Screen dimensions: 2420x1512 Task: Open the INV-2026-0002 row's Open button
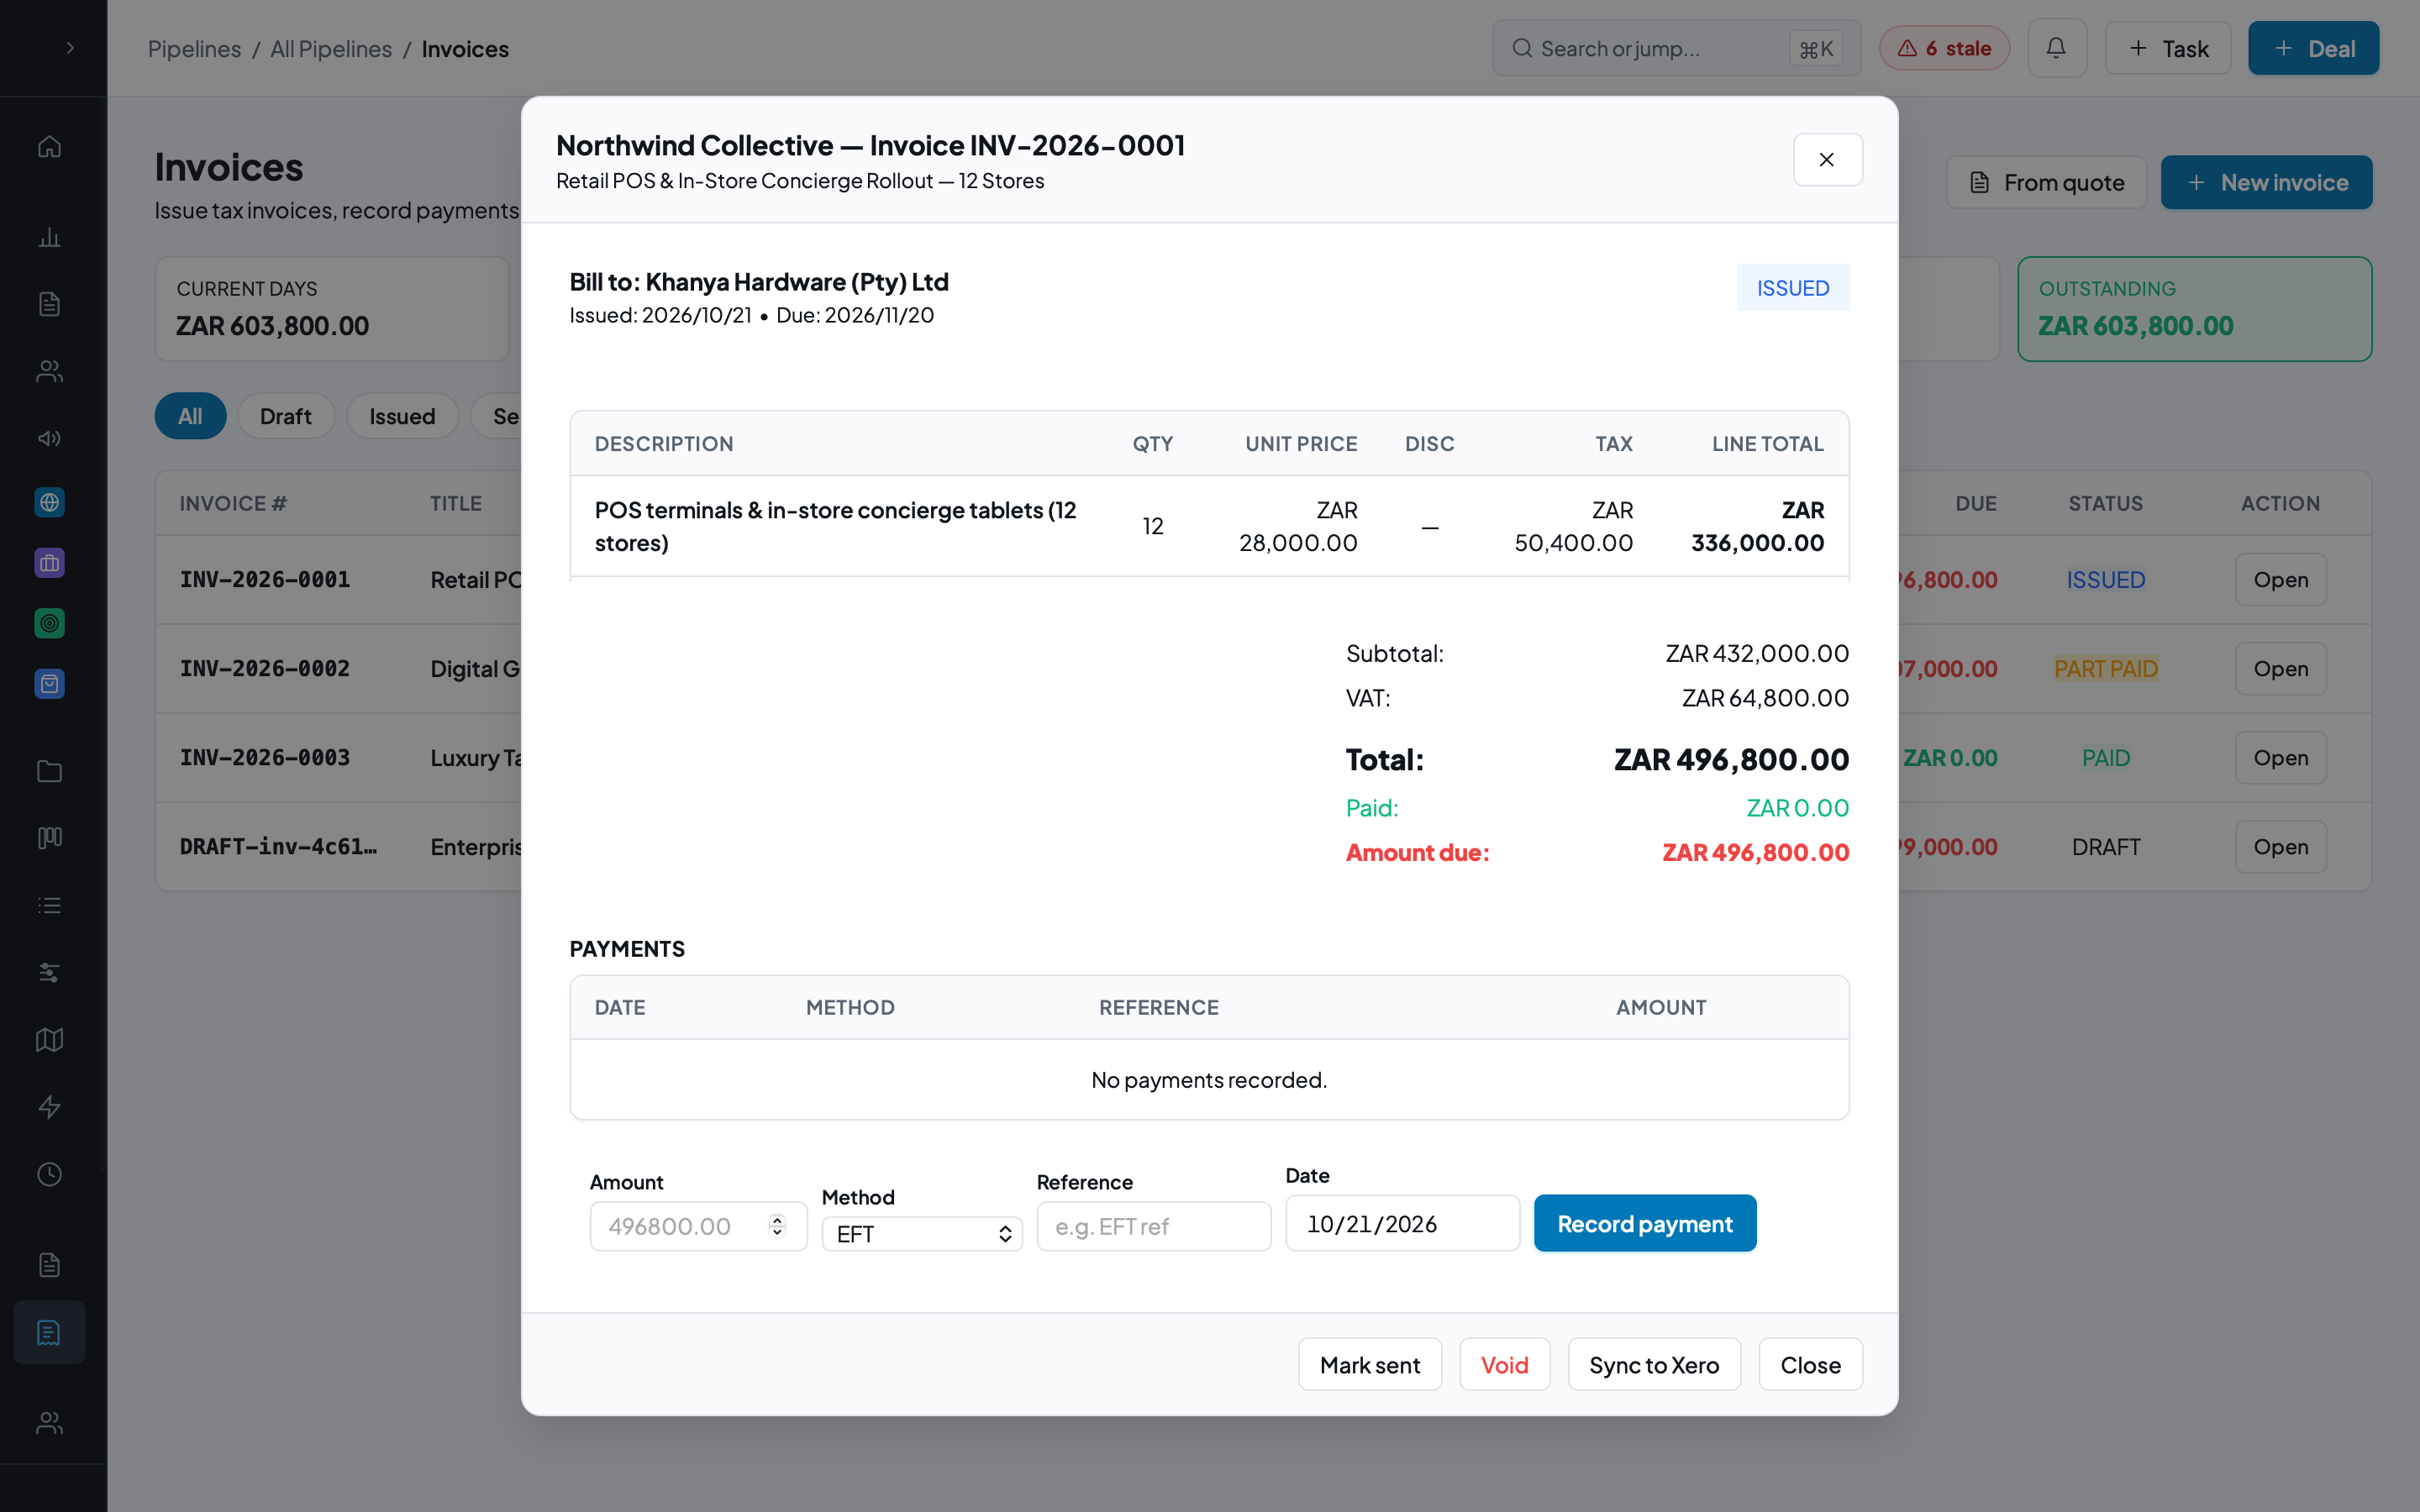[2280, 668]
